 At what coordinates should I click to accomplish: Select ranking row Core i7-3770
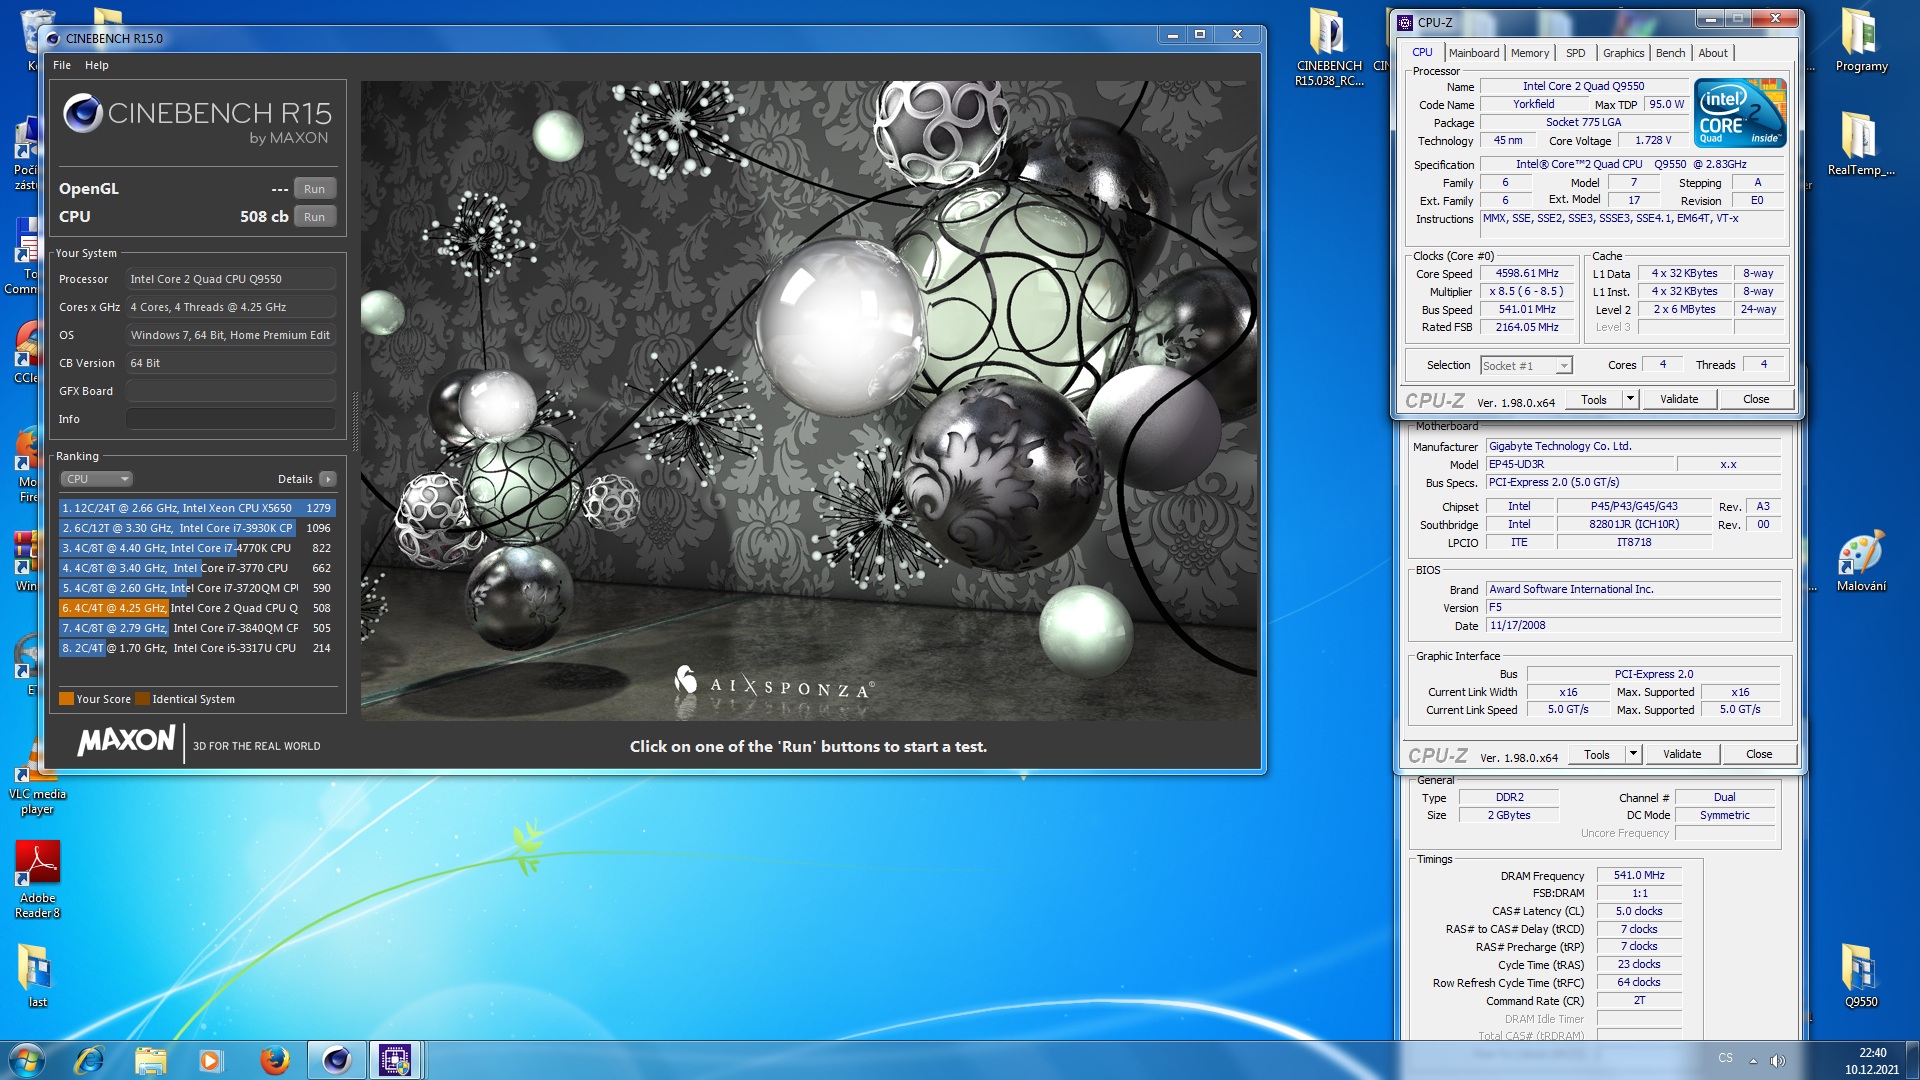click(197, 568)
